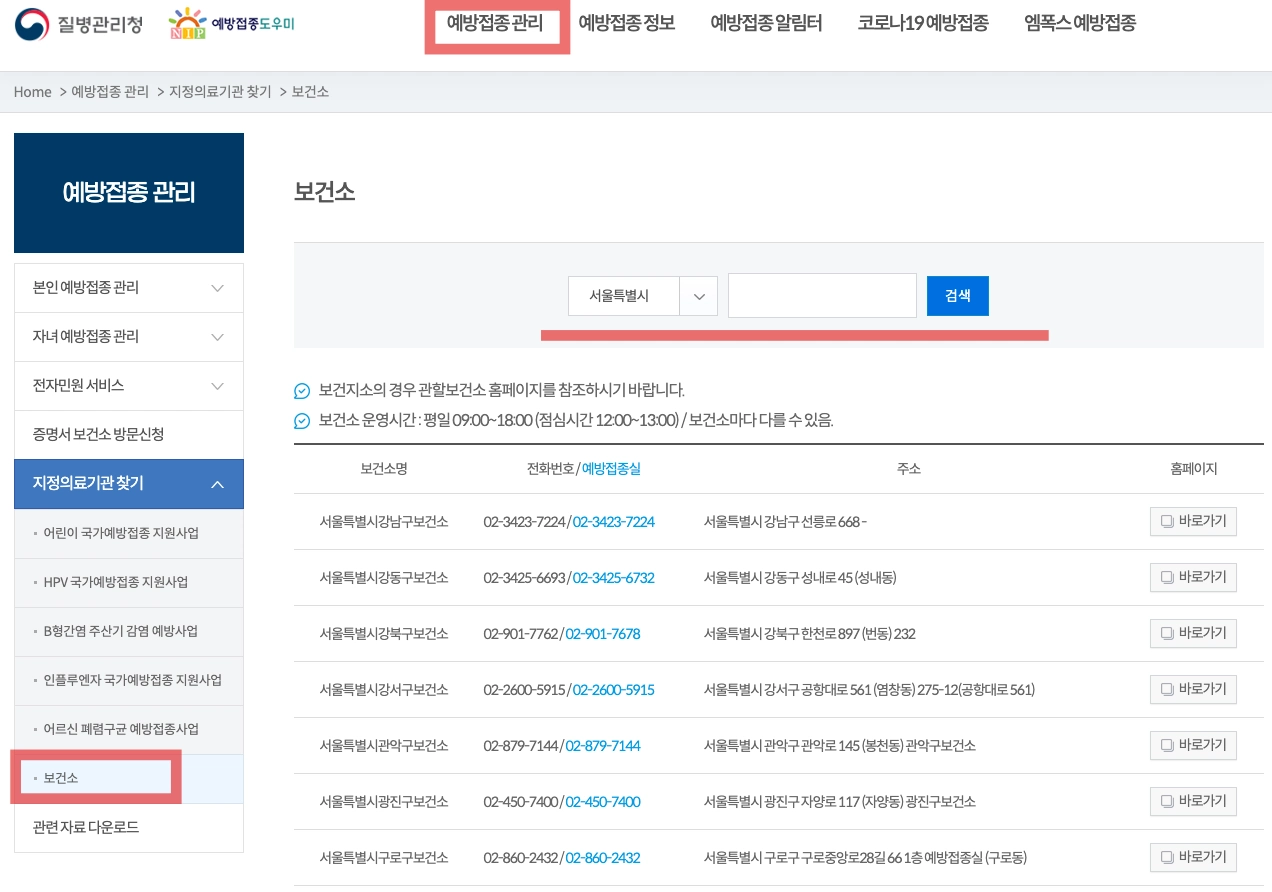
Task: Expand the 전자민원 서비스 section
Action: (129, 386)
